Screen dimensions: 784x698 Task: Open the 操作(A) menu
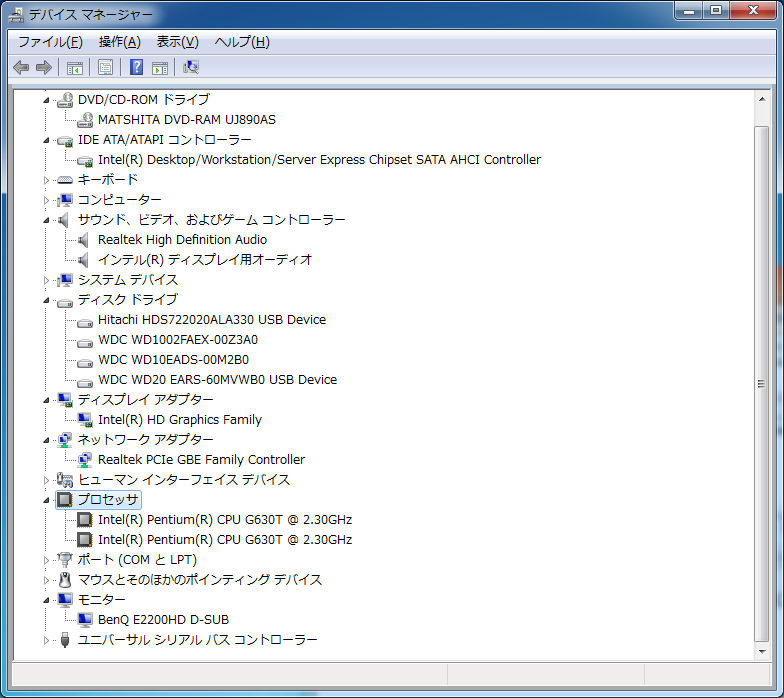click(119, 41)
